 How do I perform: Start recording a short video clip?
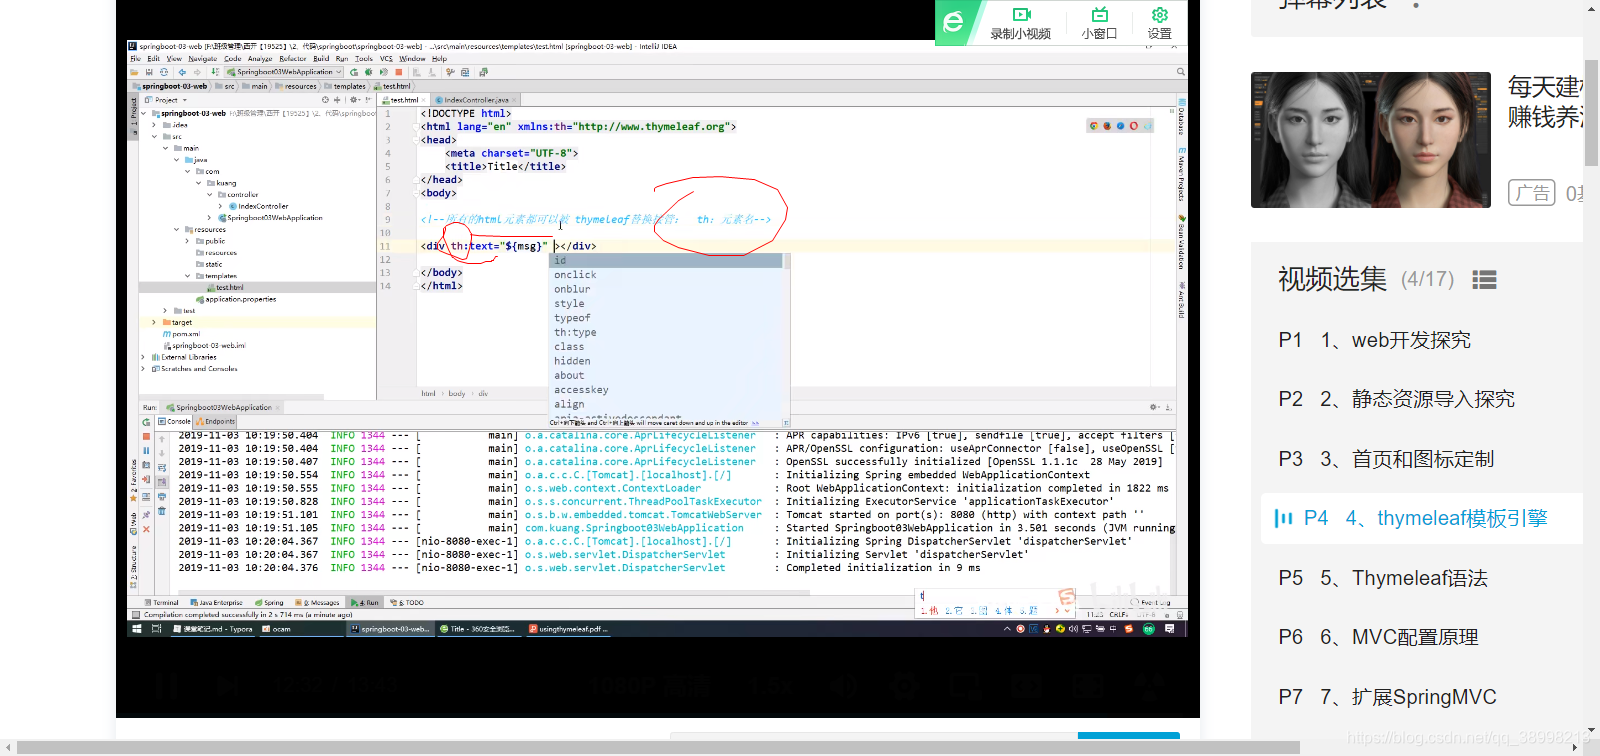click(x=1020, y=23)
